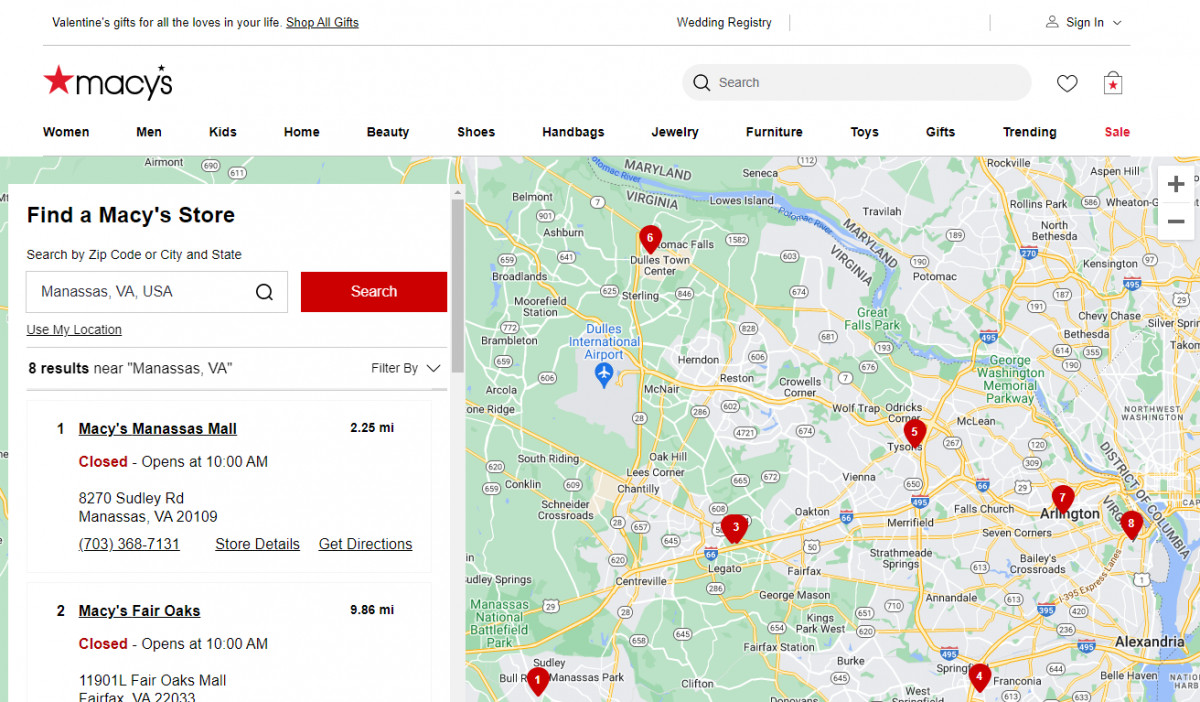Screen dimensions: 1200x702
Task: Click the account person icon
Action: (1052, 22)
